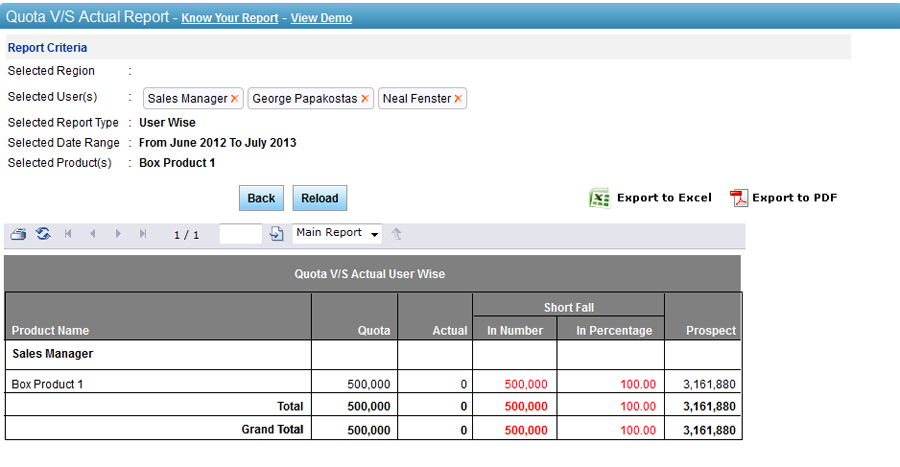The image size is (900, 467).
Task: Click the drill-up arrow icon
Action: pyautogui.click(x=397, y=234)
